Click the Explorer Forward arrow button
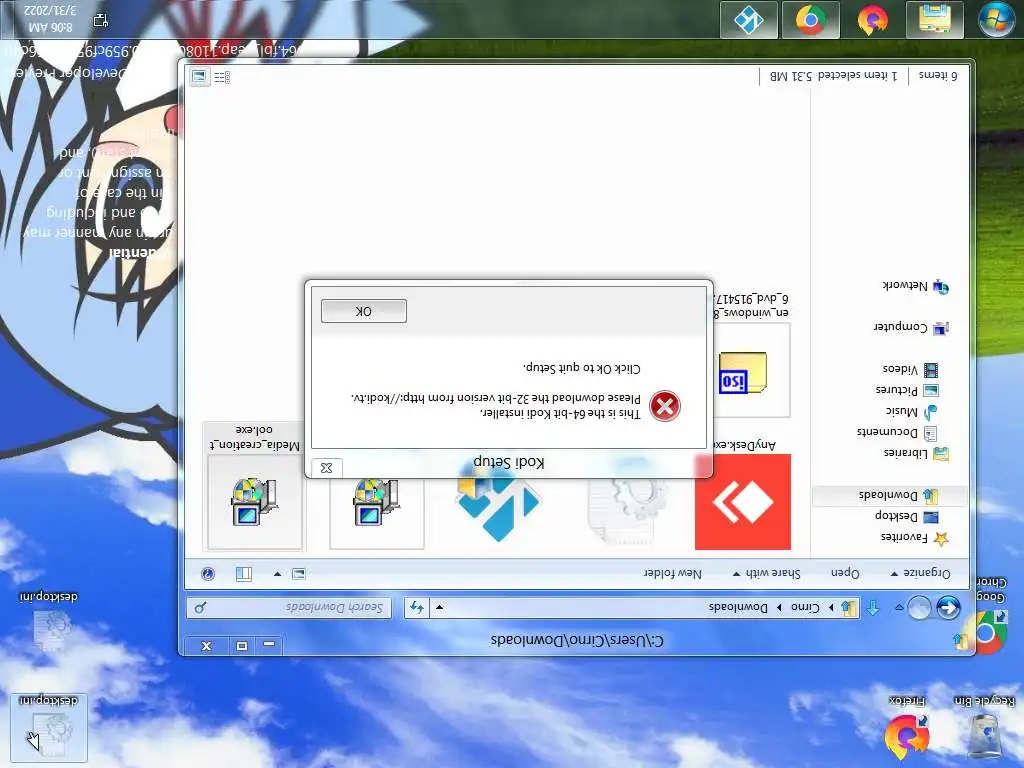This screenshot has width=1024, height=768. (x=920, y=607)
